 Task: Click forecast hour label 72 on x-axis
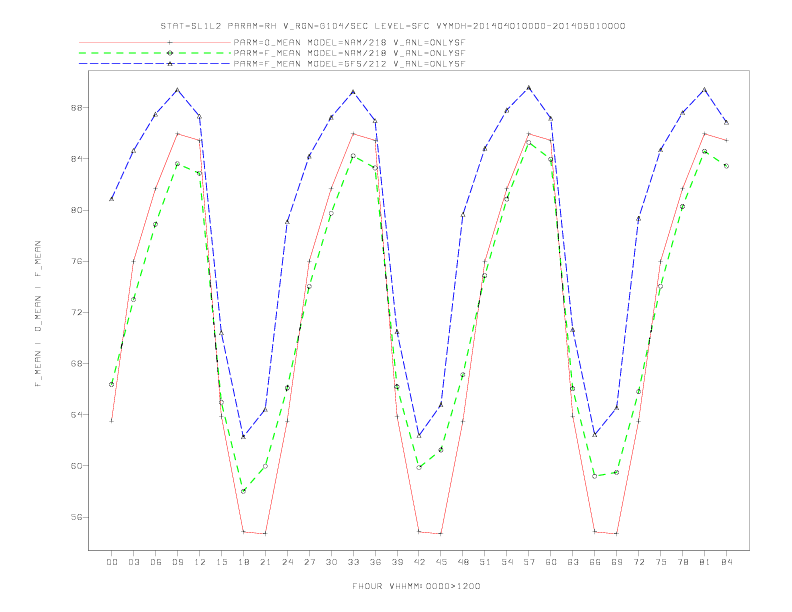pyautogui.click(x=639, y=562)
